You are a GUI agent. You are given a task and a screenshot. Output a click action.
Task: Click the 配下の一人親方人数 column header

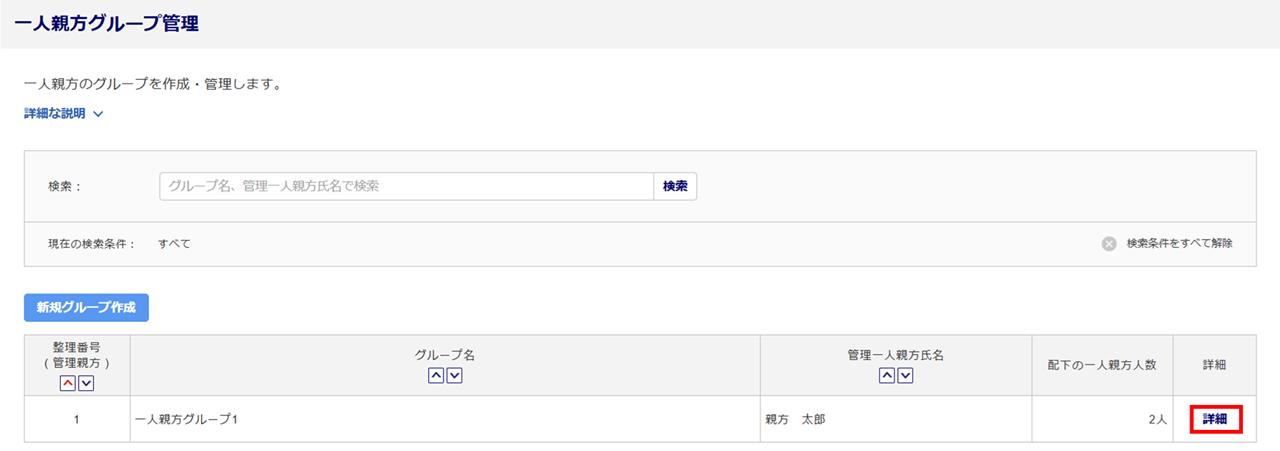(x=1103, y=365)
